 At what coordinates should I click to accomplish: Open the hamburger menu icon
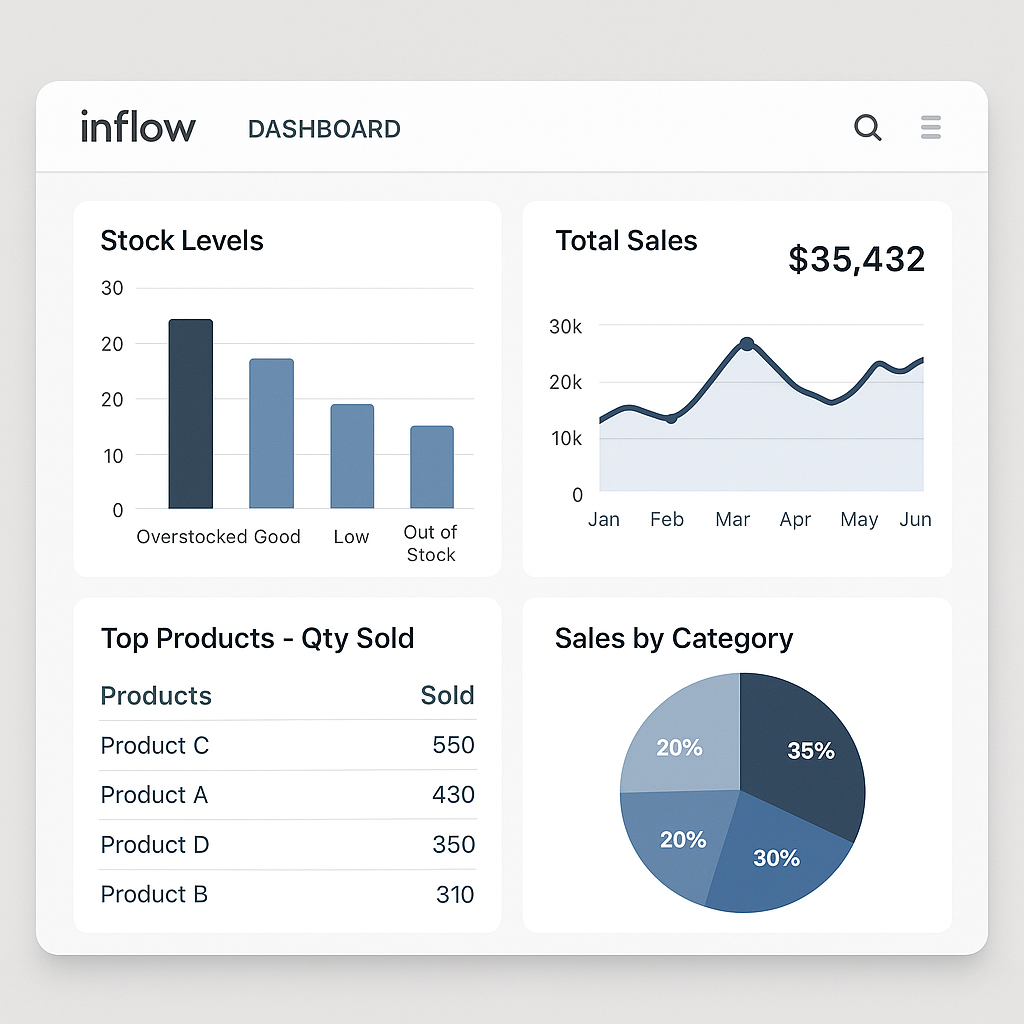pos(930,127)
